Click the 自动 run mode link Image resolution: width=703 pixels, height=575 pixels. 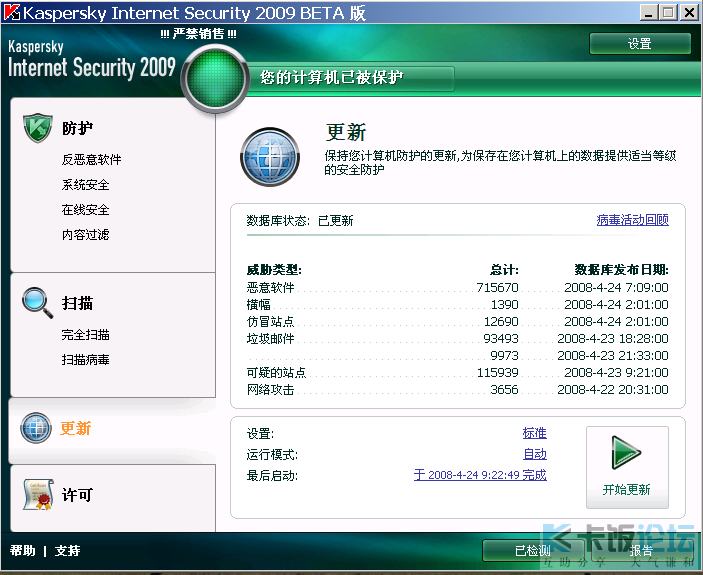point(535,454)
